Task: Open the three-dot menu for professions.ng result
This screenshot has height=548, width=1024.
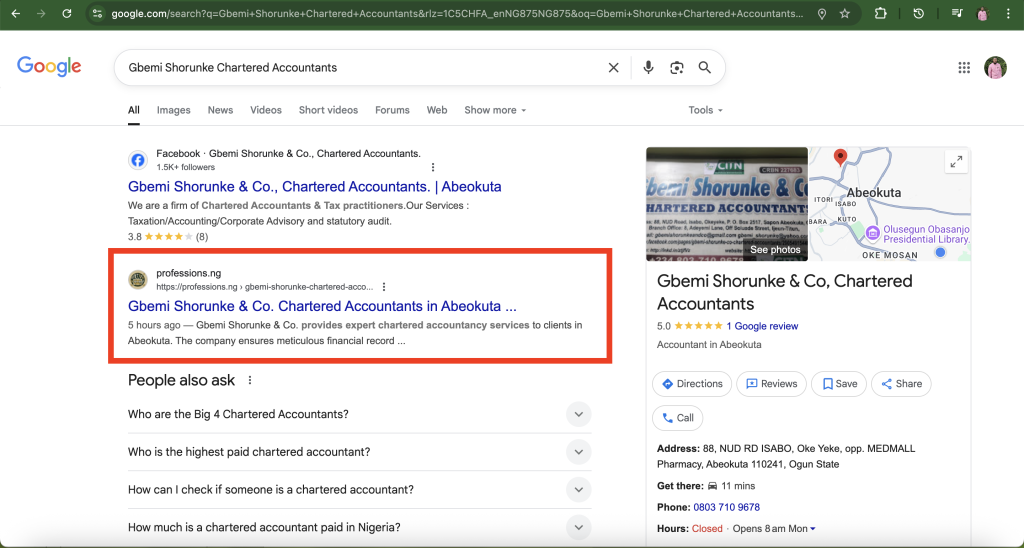Action: [384, 287]
